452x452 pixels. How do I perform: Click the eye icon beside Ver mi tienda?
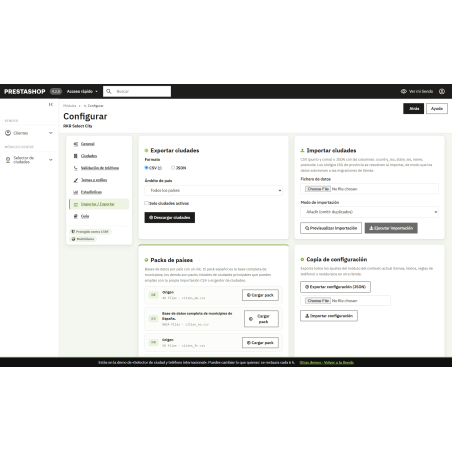[404, 91]
